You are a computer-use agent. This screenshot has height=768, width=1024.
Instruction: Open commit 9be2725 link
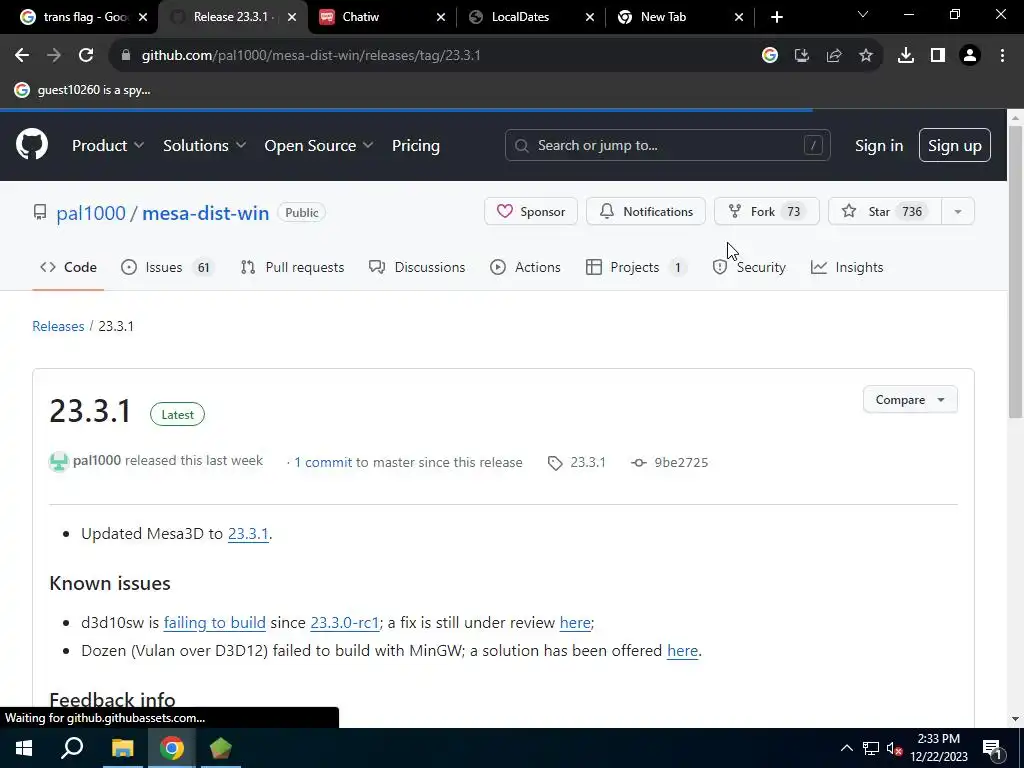tap(669, 462)
